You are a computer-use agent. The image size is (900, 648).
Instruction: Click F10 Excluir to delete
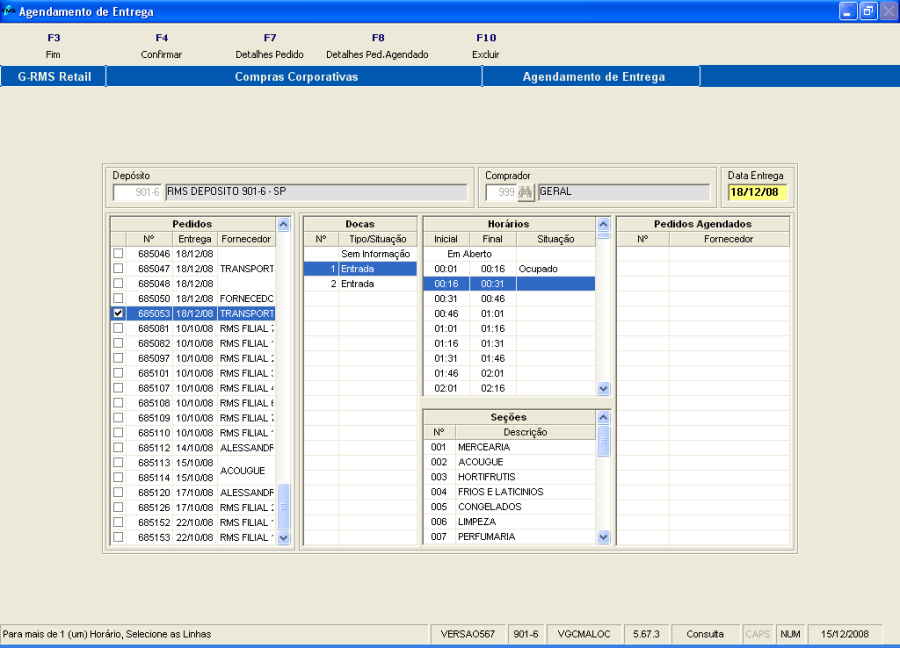(x=486, y=46)
